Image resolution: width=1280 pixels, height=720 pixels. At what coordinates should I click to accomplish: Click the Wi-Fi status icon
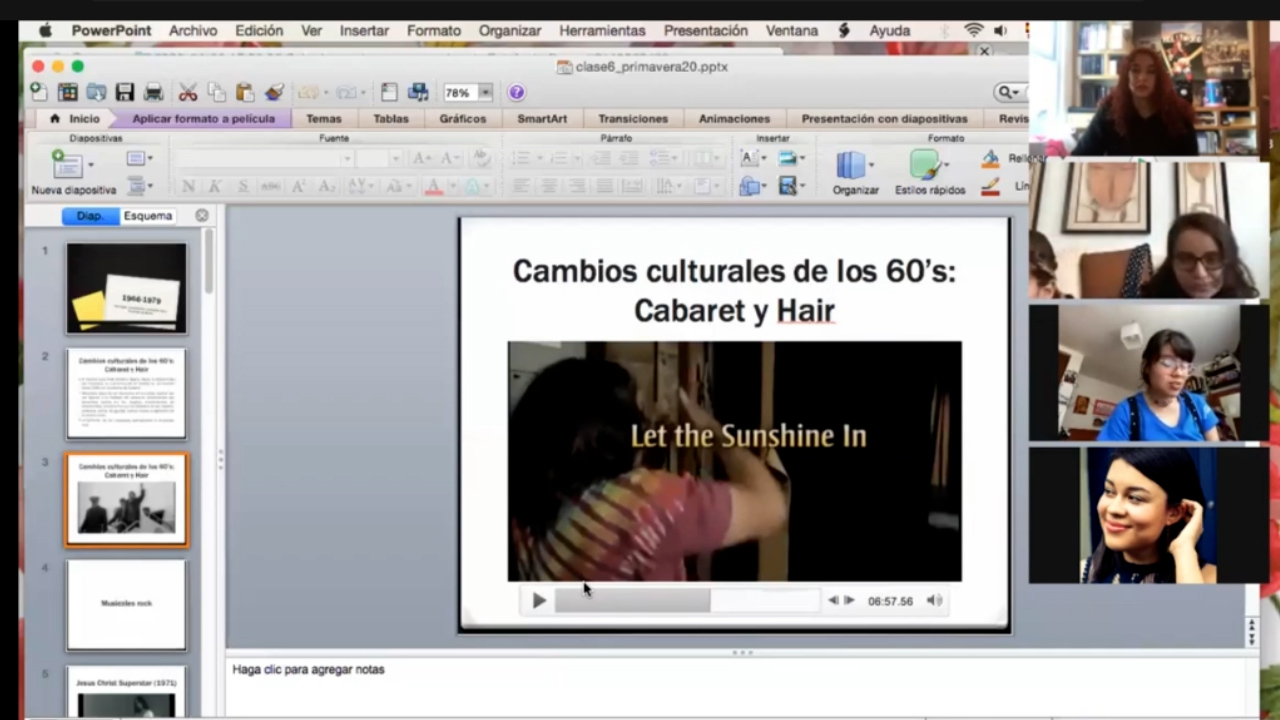[x=974, y=31]
